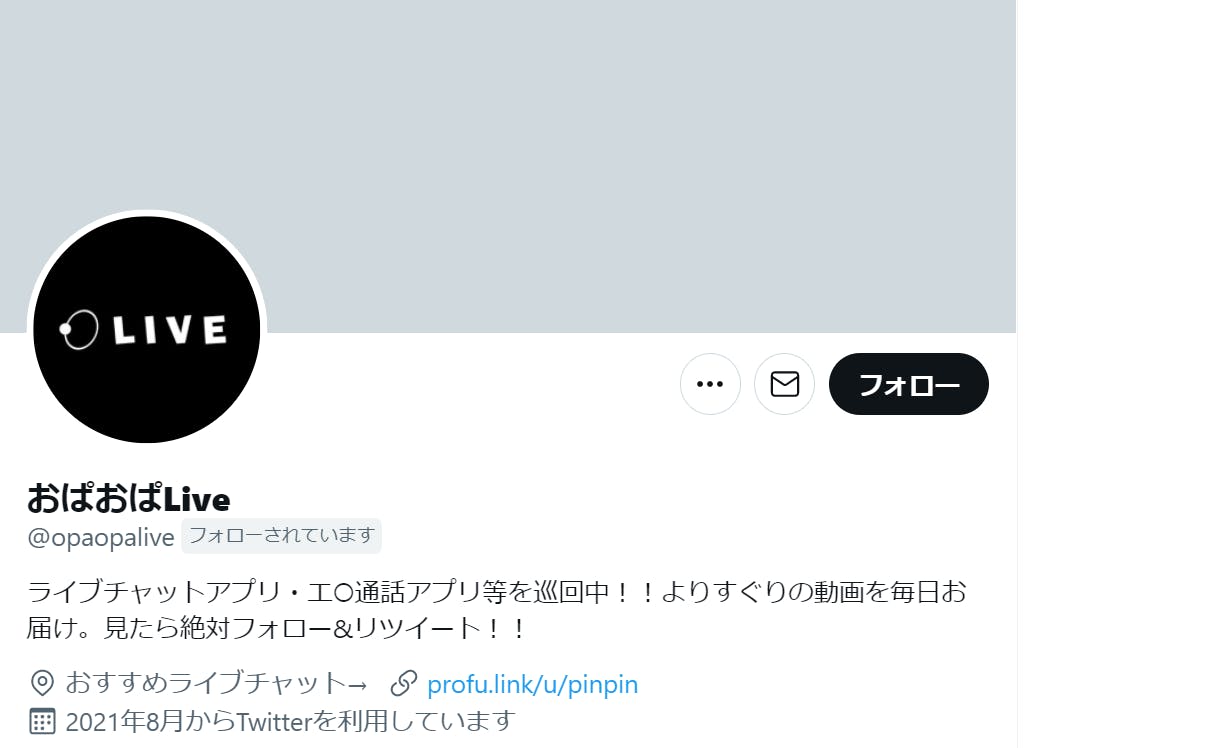Open the profu.link/u/pinpin link
Screen dimensions: 1230x748
pos(532,684)
